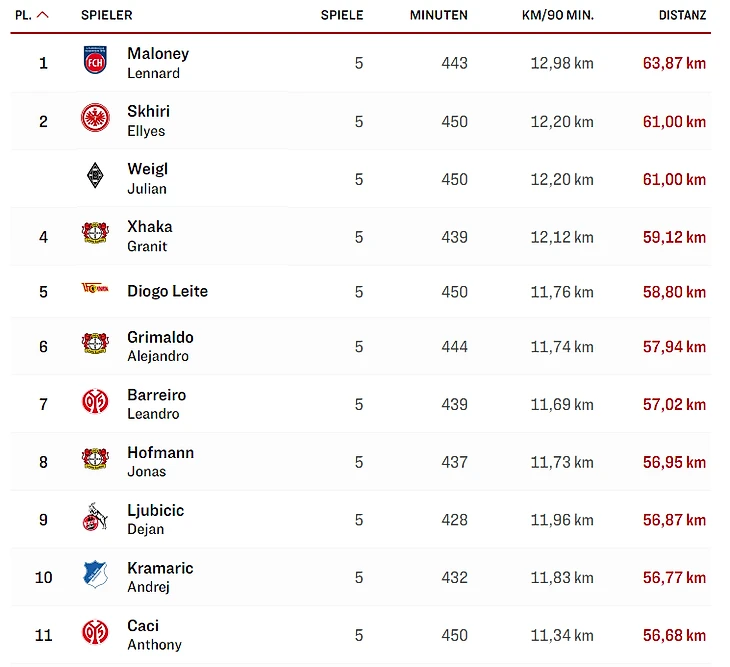Open player Maloney Lennard's profile
The image size is (730, 667).
[x=158, y=62]
